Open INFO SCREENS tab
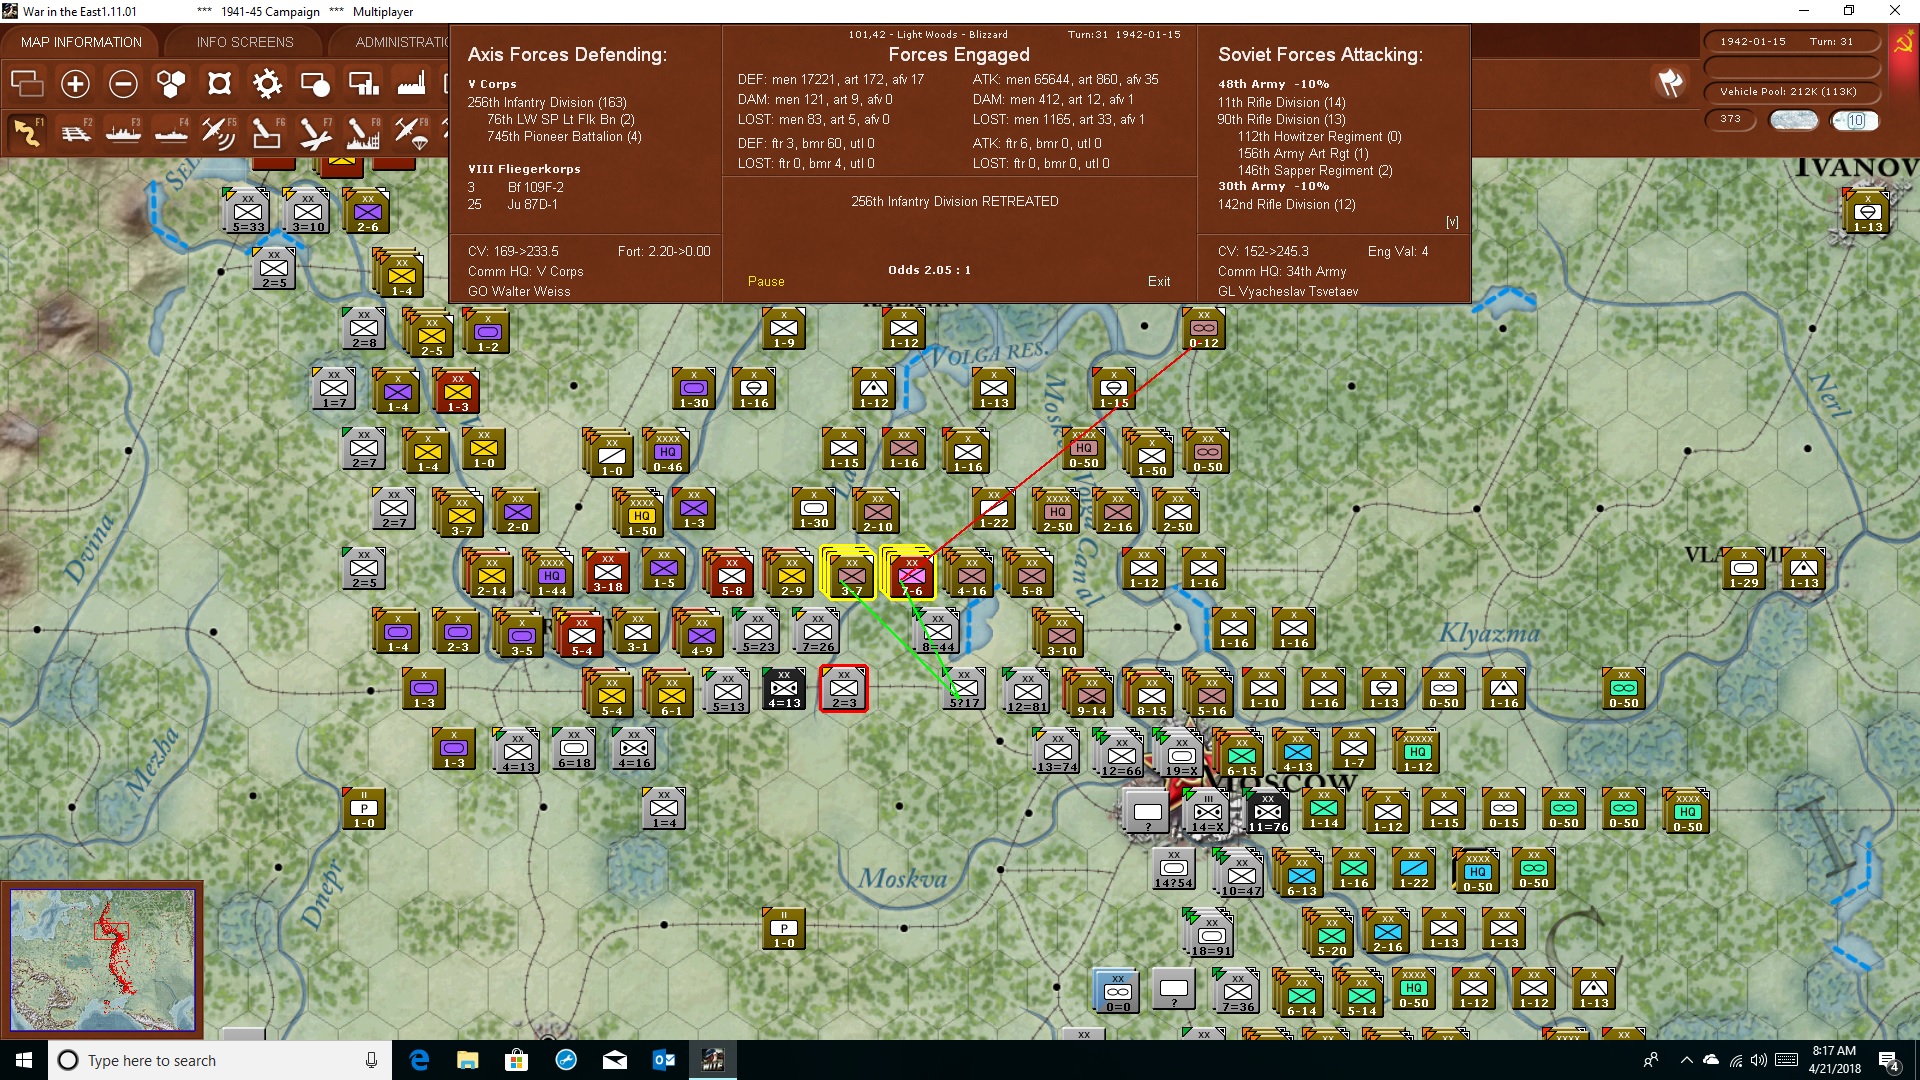Viewport: 1920px width, 1080px height. point(245,42)
